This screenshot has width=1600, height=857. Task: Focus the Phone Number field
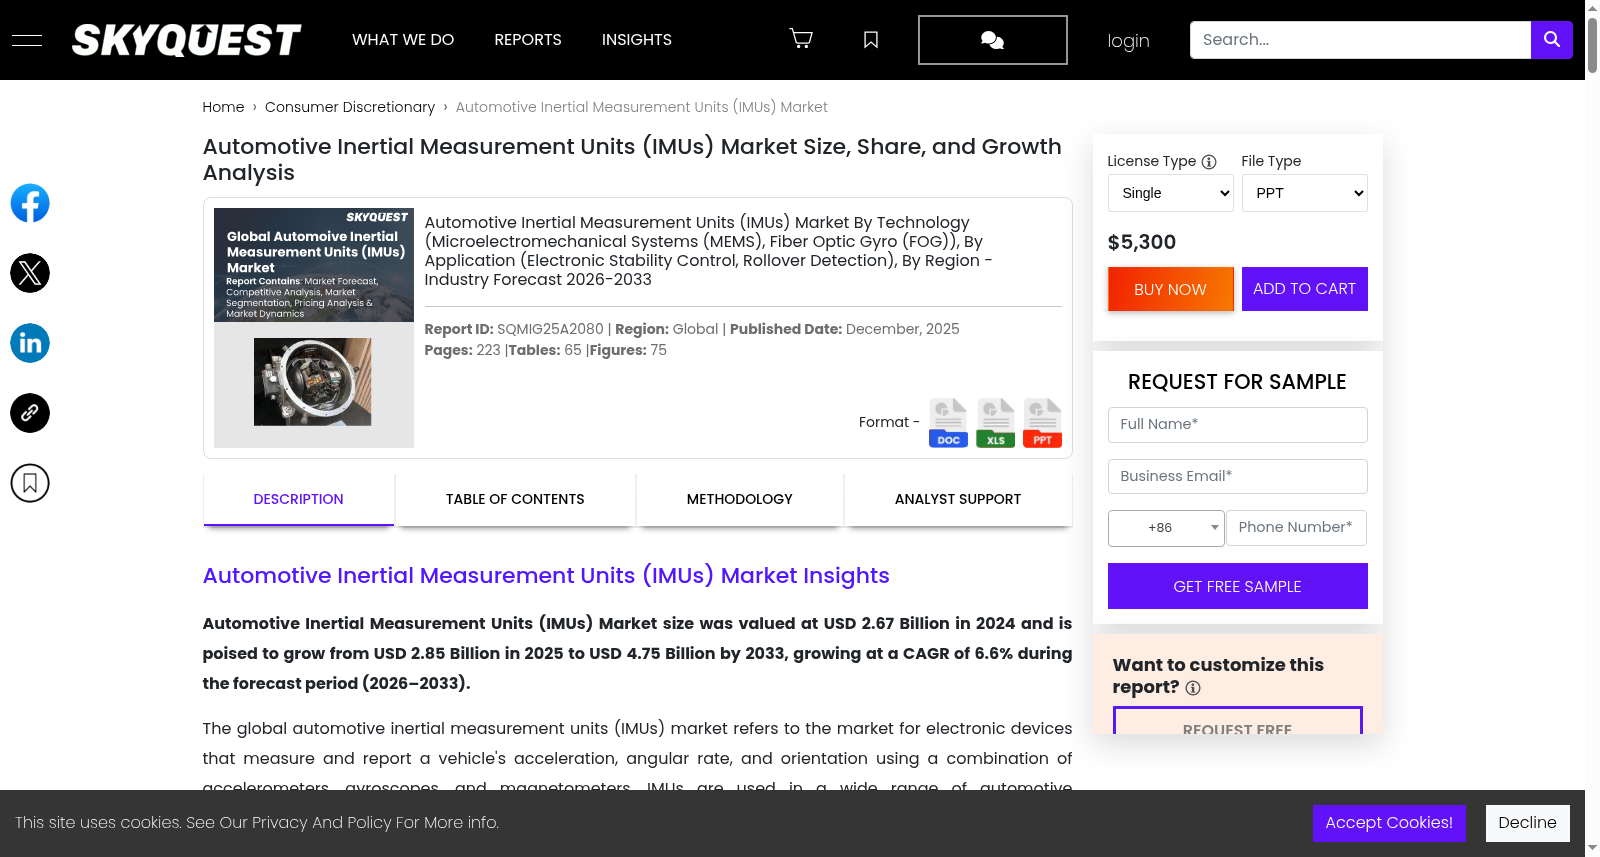click(x=1297, y=528)
